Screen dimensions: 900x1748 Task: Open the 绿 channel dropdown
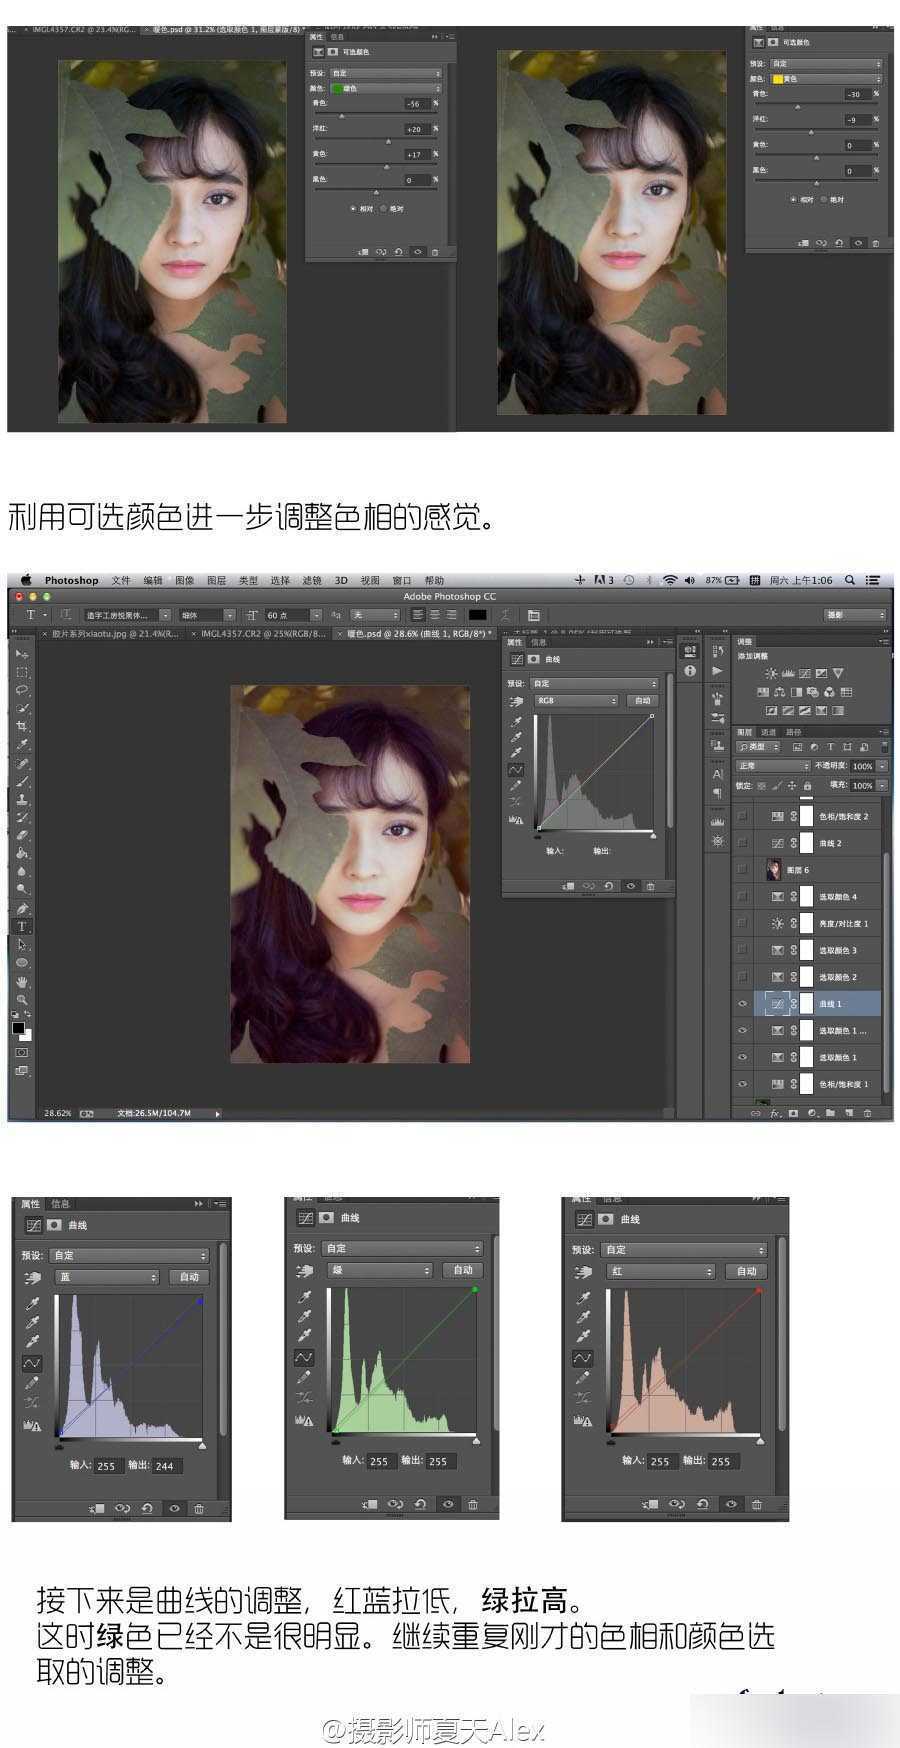380,1270
